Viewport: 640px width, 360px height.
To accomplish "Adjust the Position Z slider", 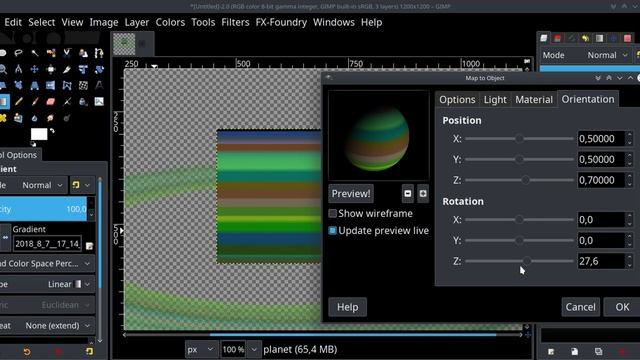I will tap(519, 180).
